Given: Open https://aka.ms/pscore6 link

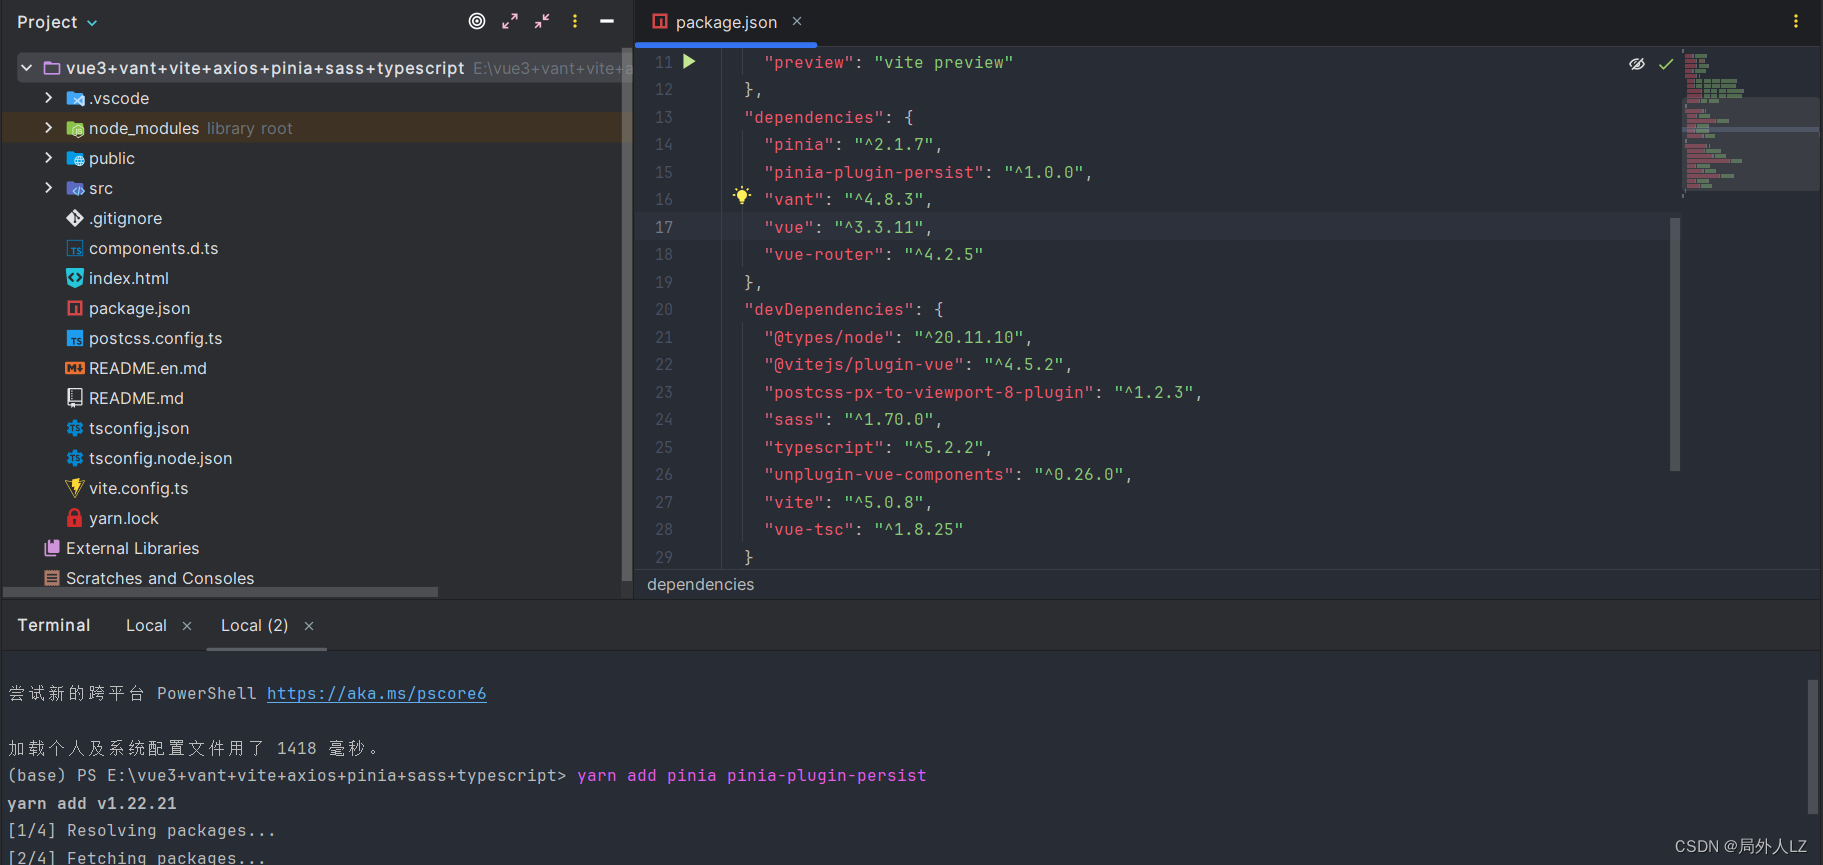Looking at the screenshot, I should pyautogui.click(x=376, y=693).
